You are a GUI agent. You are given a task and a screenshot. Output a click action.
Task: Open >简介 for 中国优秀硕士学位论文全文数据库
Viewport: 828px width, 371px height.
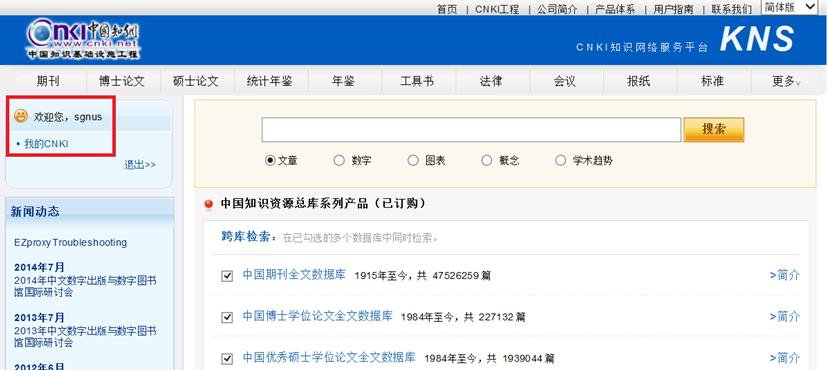[785, 358]
